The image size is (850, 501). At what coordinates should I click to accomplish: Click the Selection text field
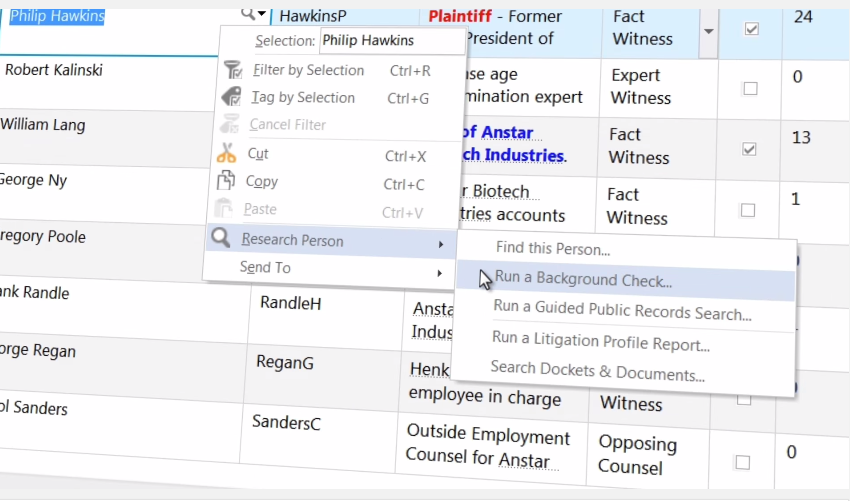392,41
